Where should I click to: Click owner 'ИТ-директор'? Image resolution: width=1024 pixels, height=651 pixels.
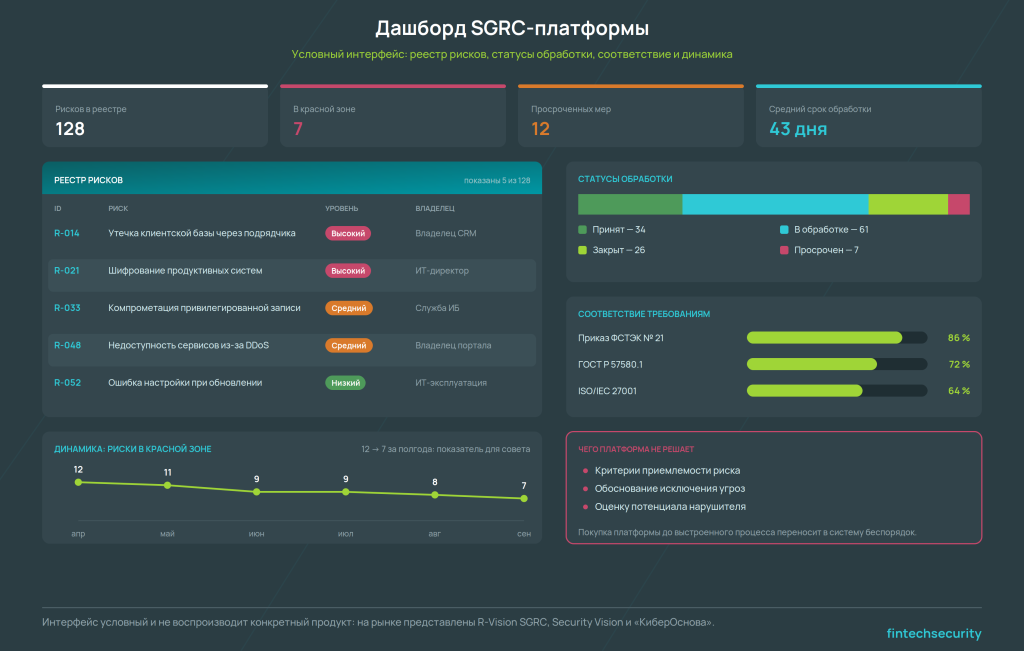pyautogui.click(x=442, y=270)
